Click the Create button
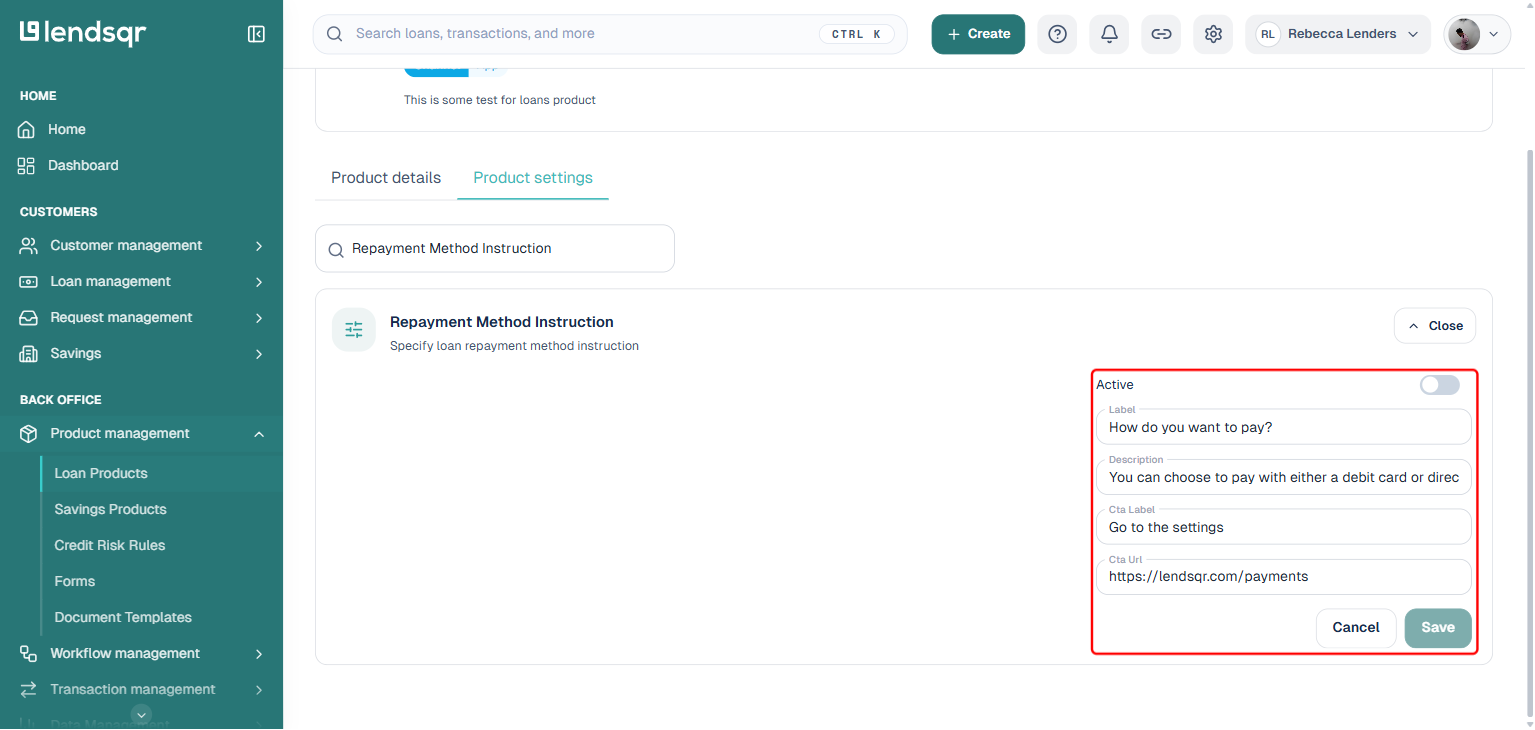The height and width of the screenshot is (730, 1535). pyautogui.click(x=978, y=34)
